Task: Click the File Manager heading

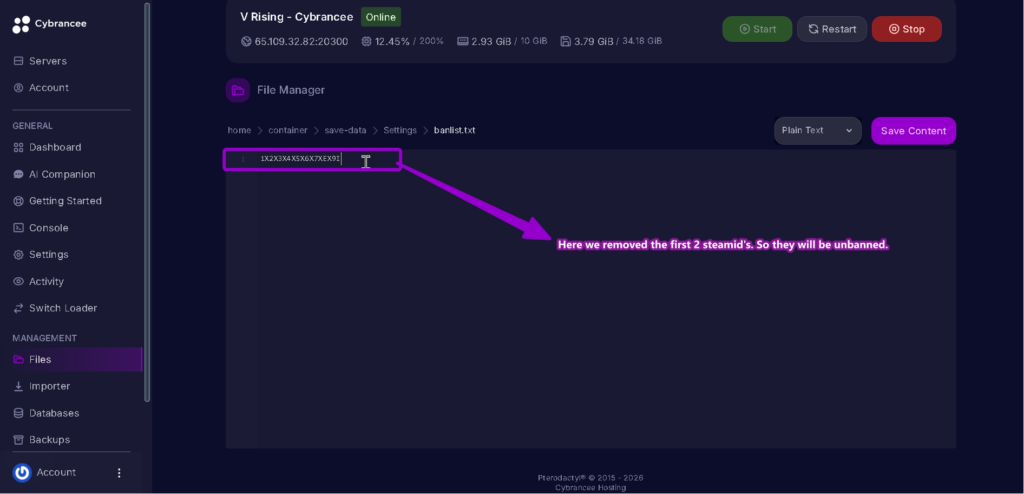Action: pyautogui.click(x=291, y=90)
